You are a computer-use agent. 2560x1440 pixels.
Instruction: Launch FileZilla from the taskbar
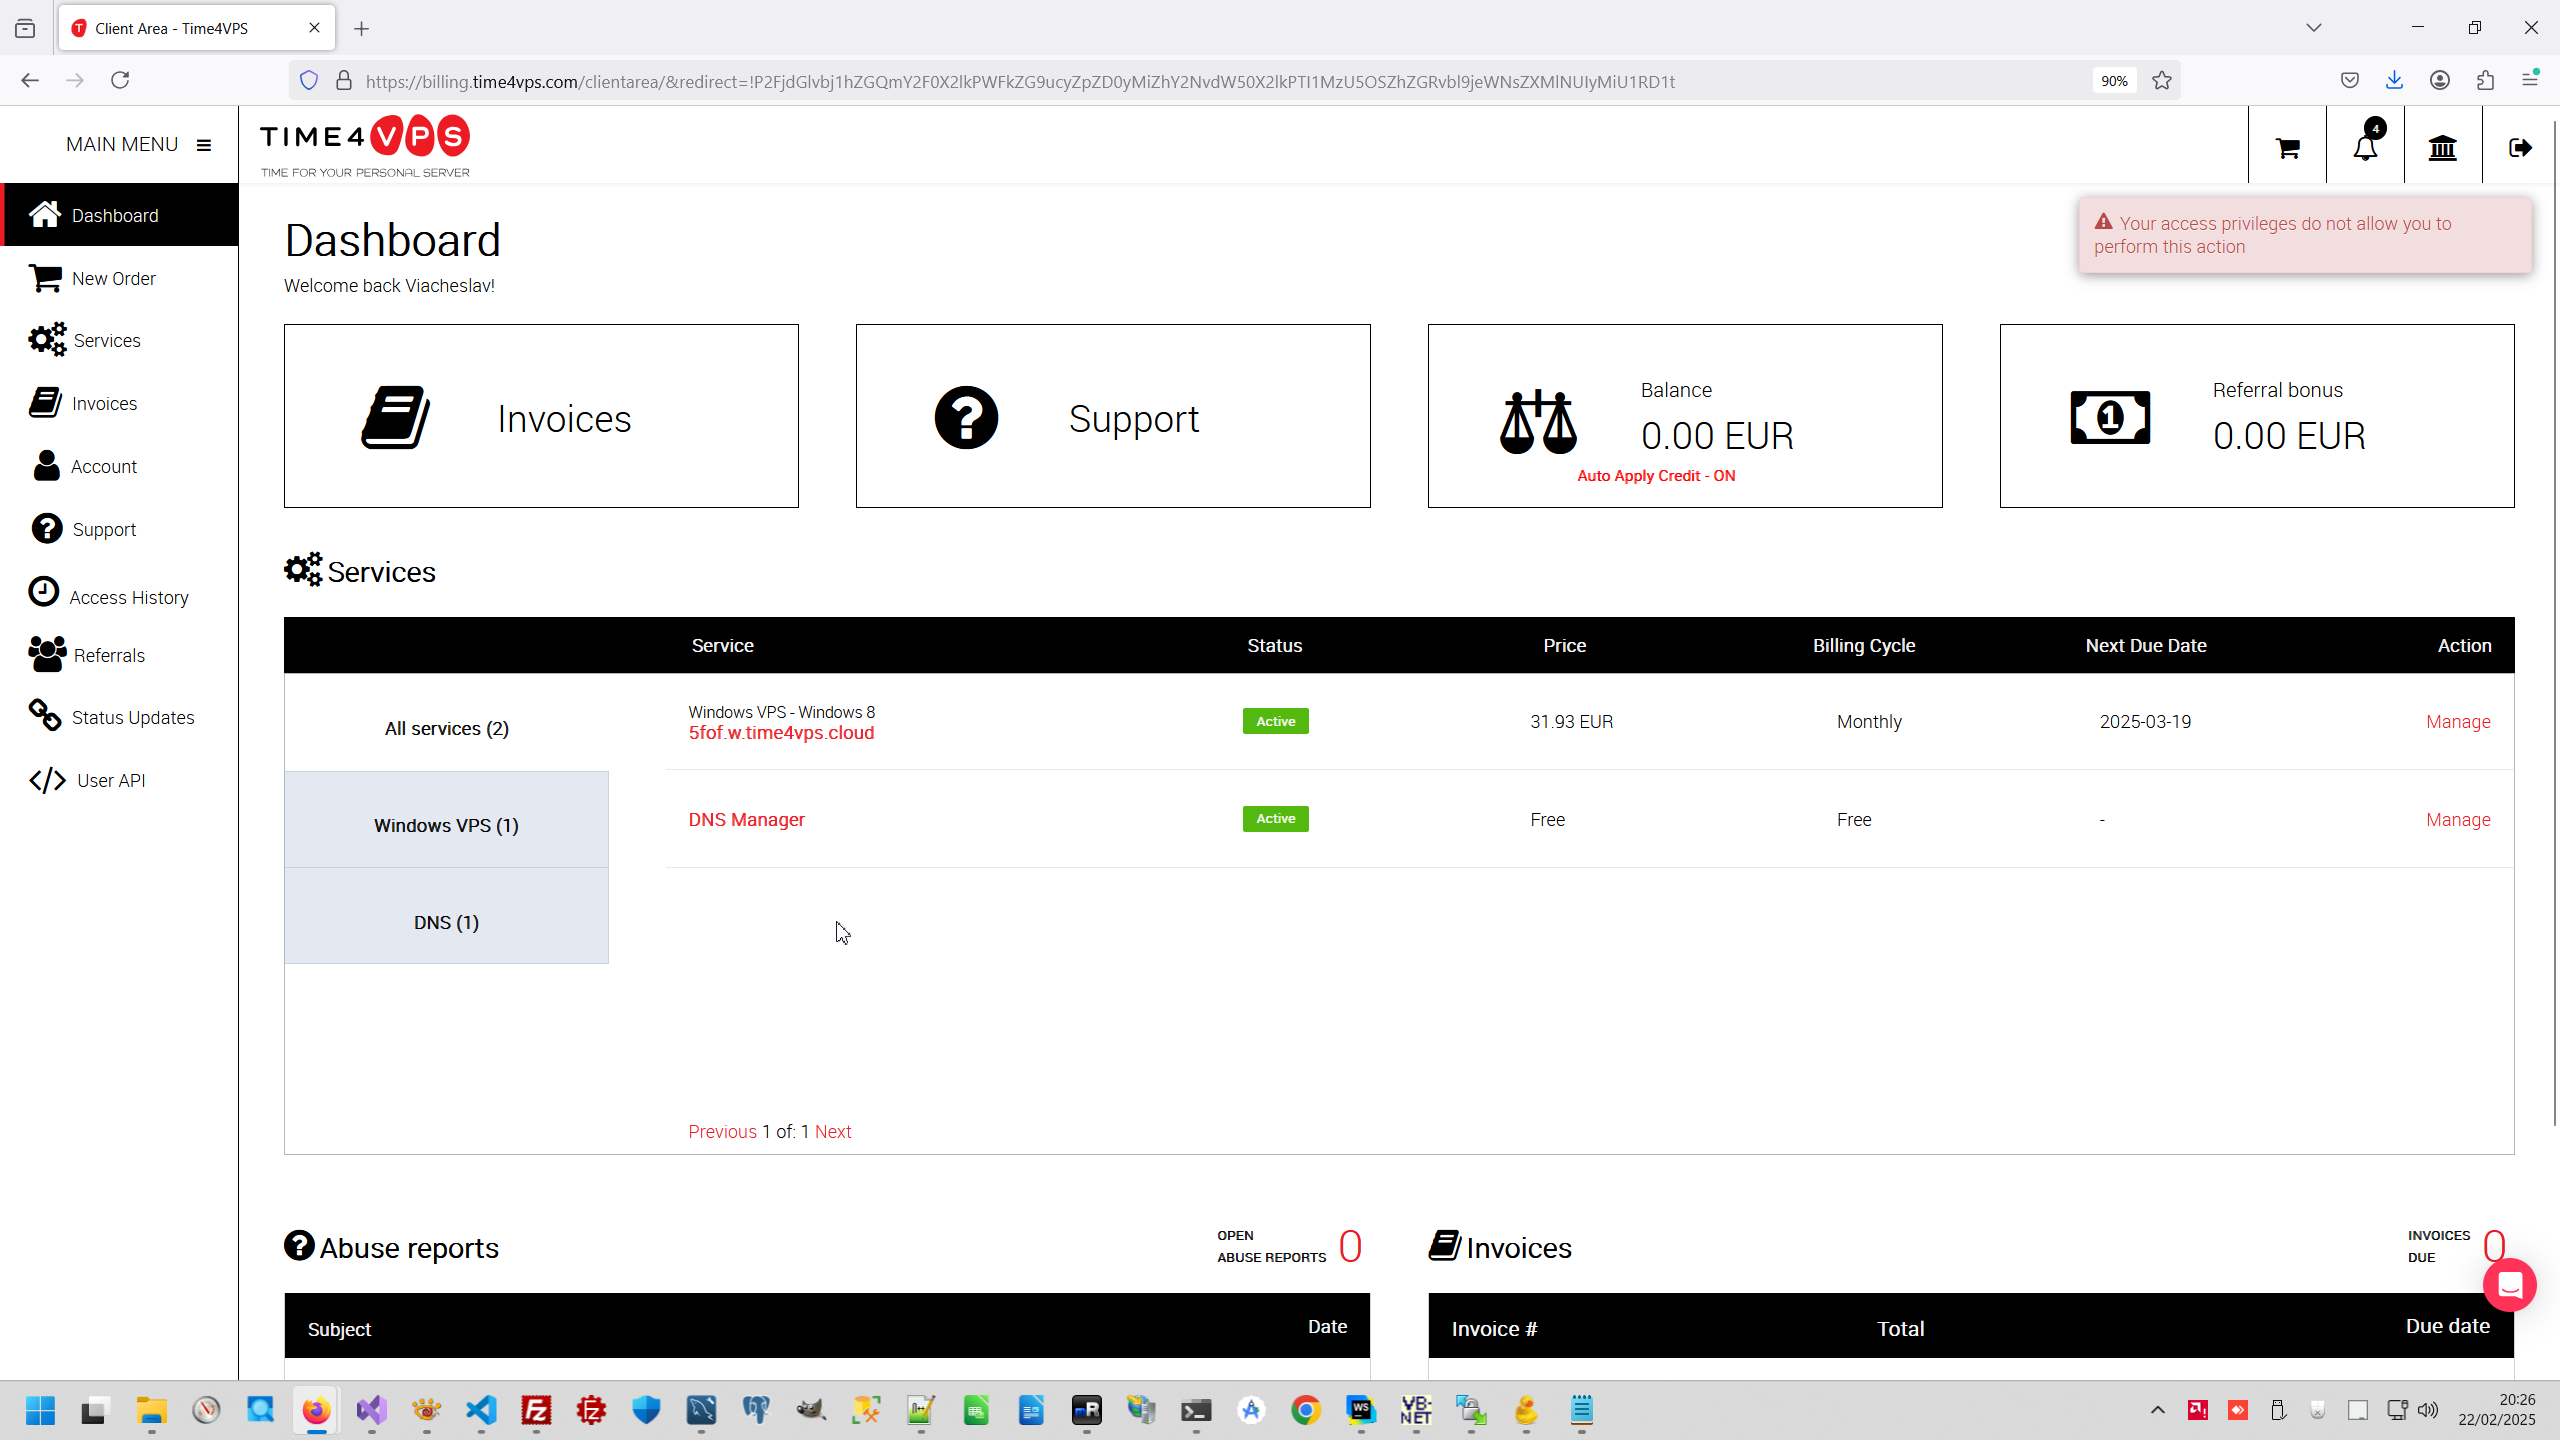[536, 1410]
